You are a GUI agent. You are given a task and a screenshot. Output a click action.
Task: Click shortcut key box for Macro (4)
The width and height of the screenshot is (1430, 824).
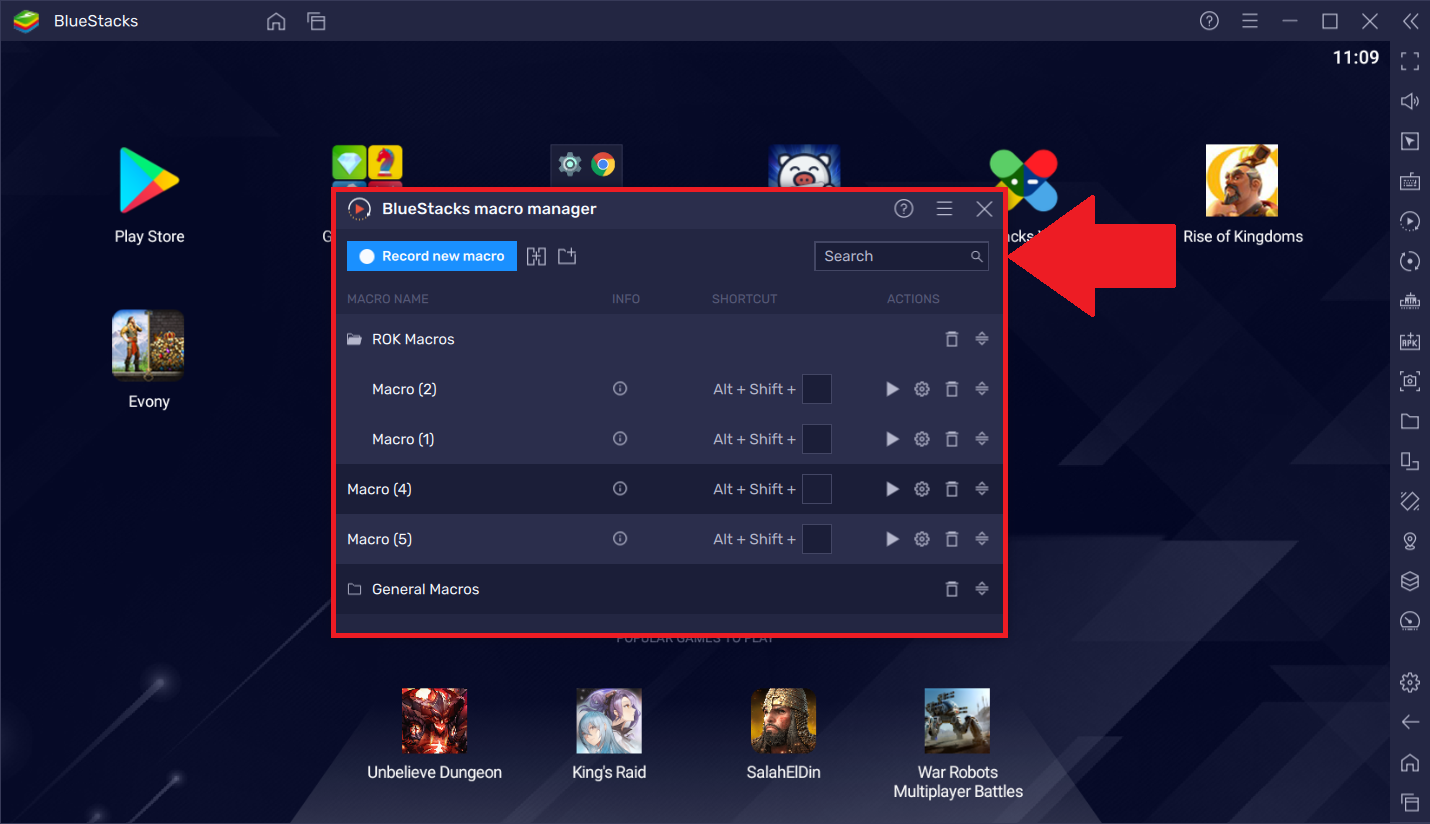[x=817, y=489]
